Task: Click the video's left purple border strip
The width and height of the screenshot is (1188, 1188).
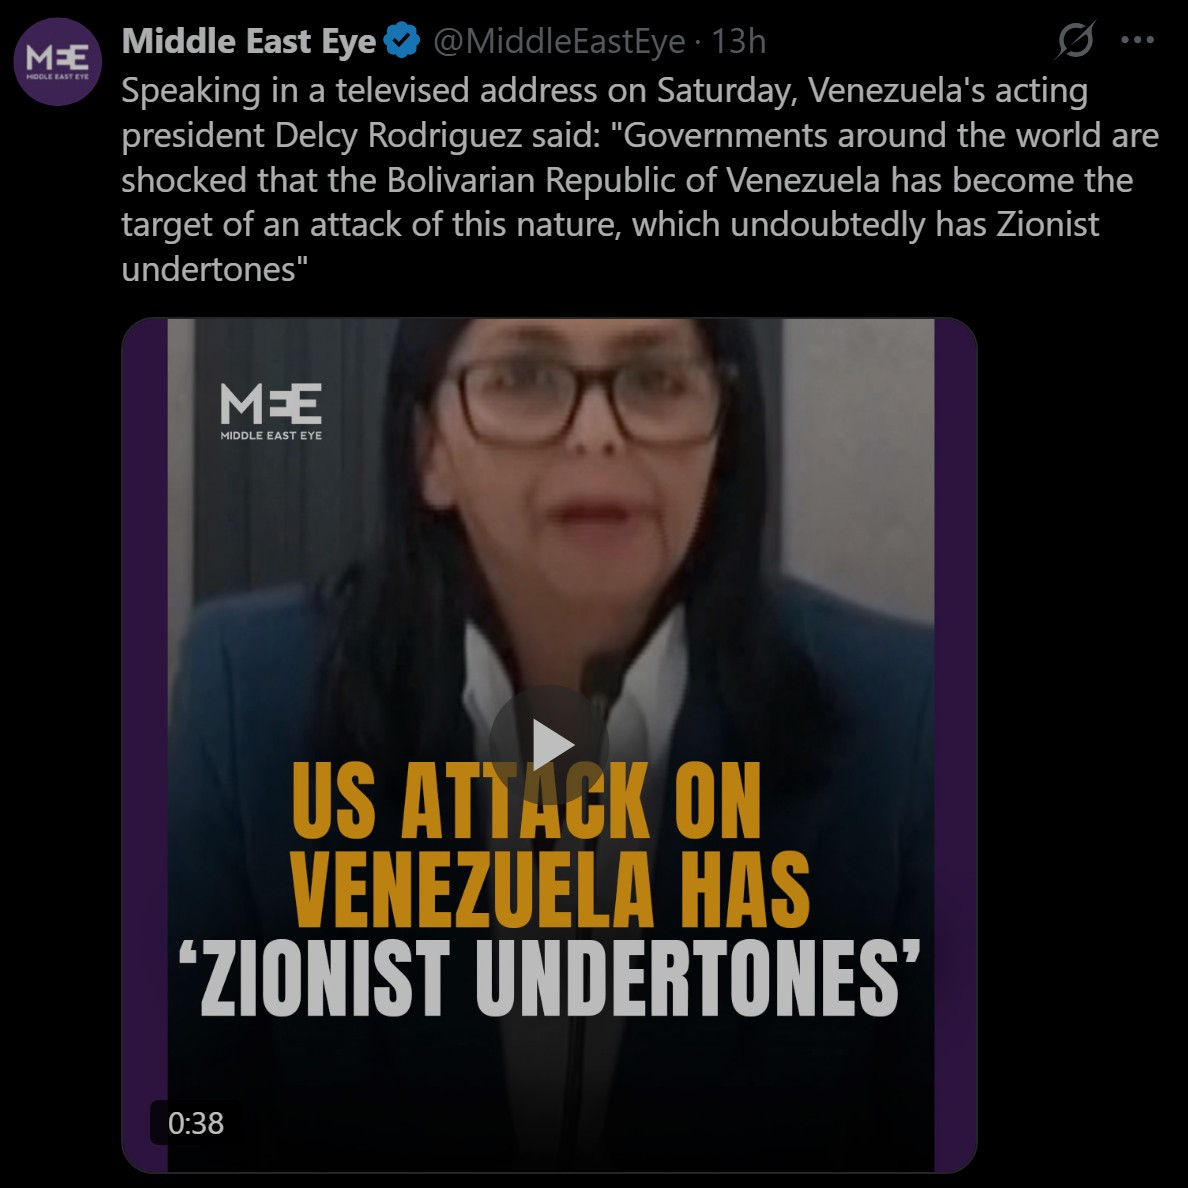Action: tap(145, 745)
